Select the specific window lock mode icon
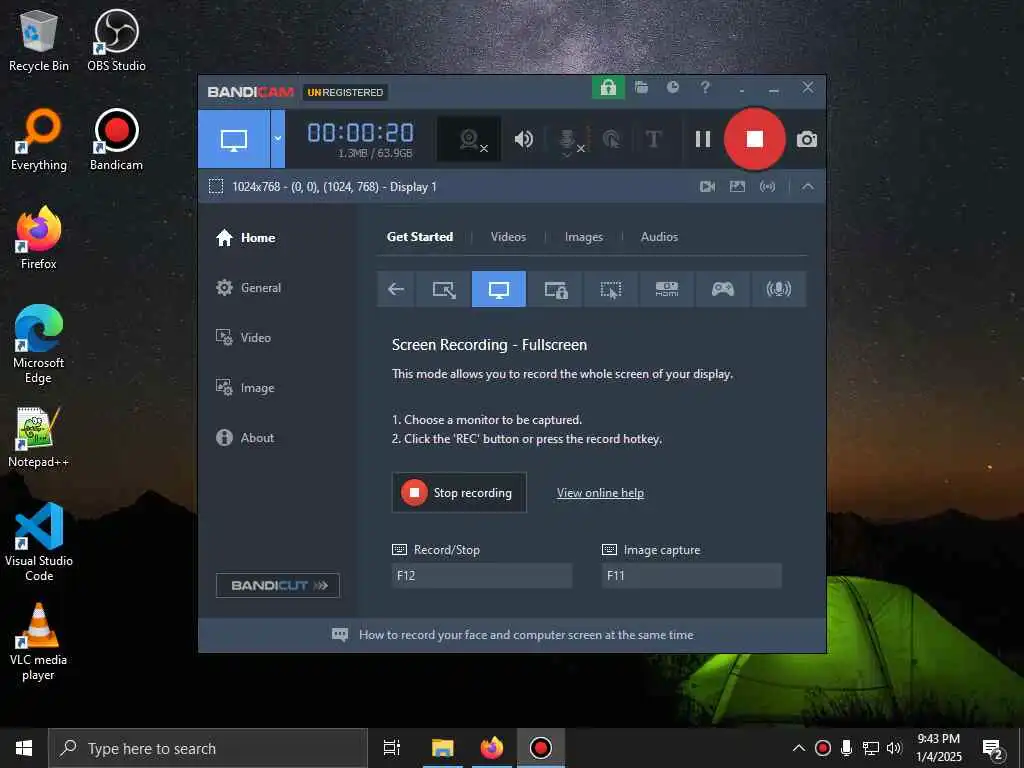Screen dimensions: 1024x768 click(556, 289)
